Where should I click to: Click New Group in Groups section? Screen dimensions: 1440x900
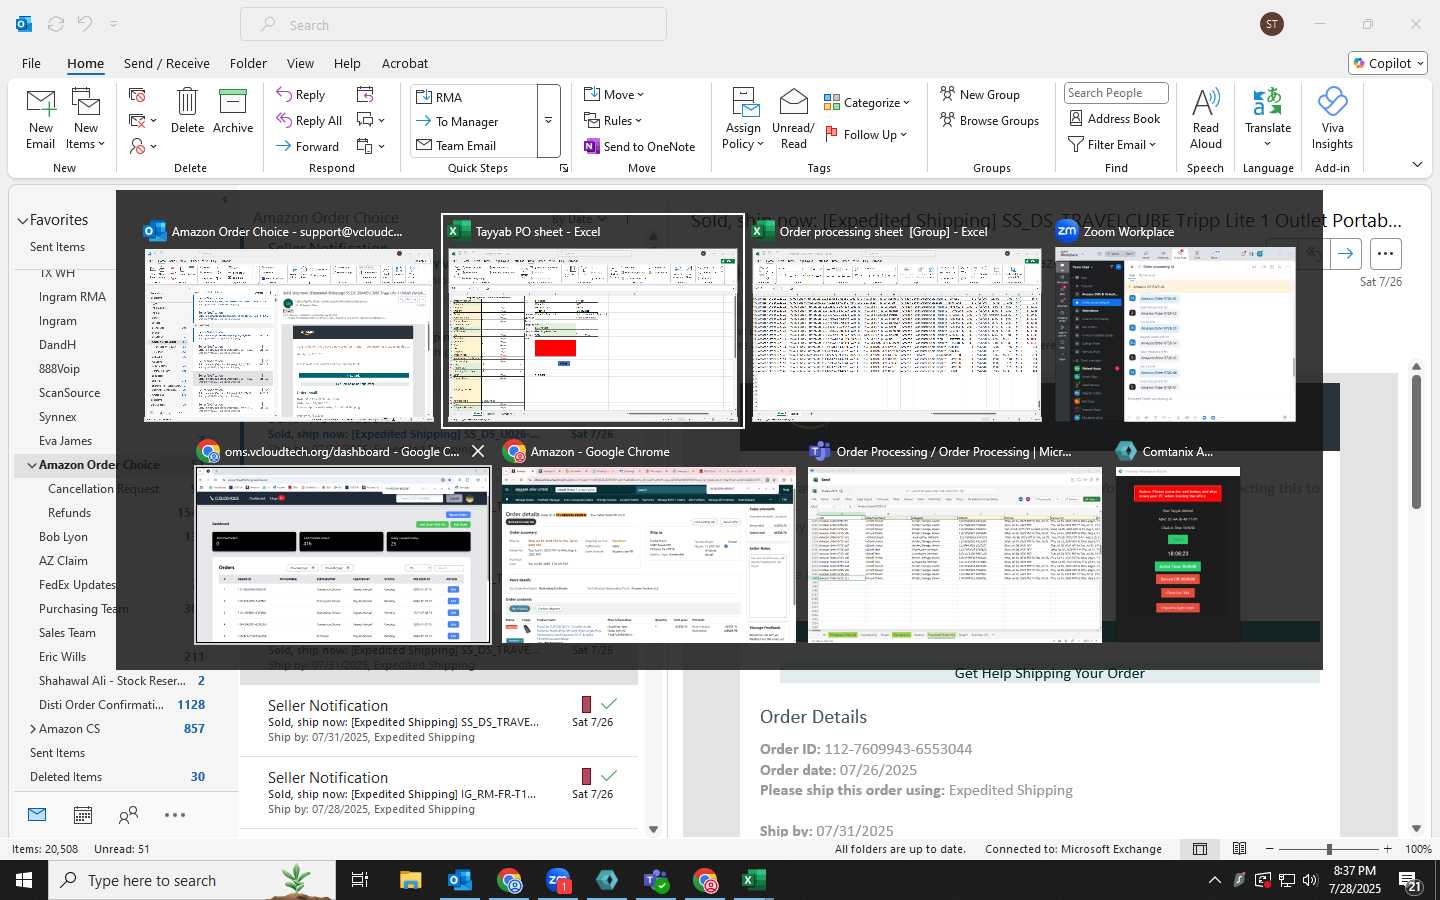[x=980, y=94]
